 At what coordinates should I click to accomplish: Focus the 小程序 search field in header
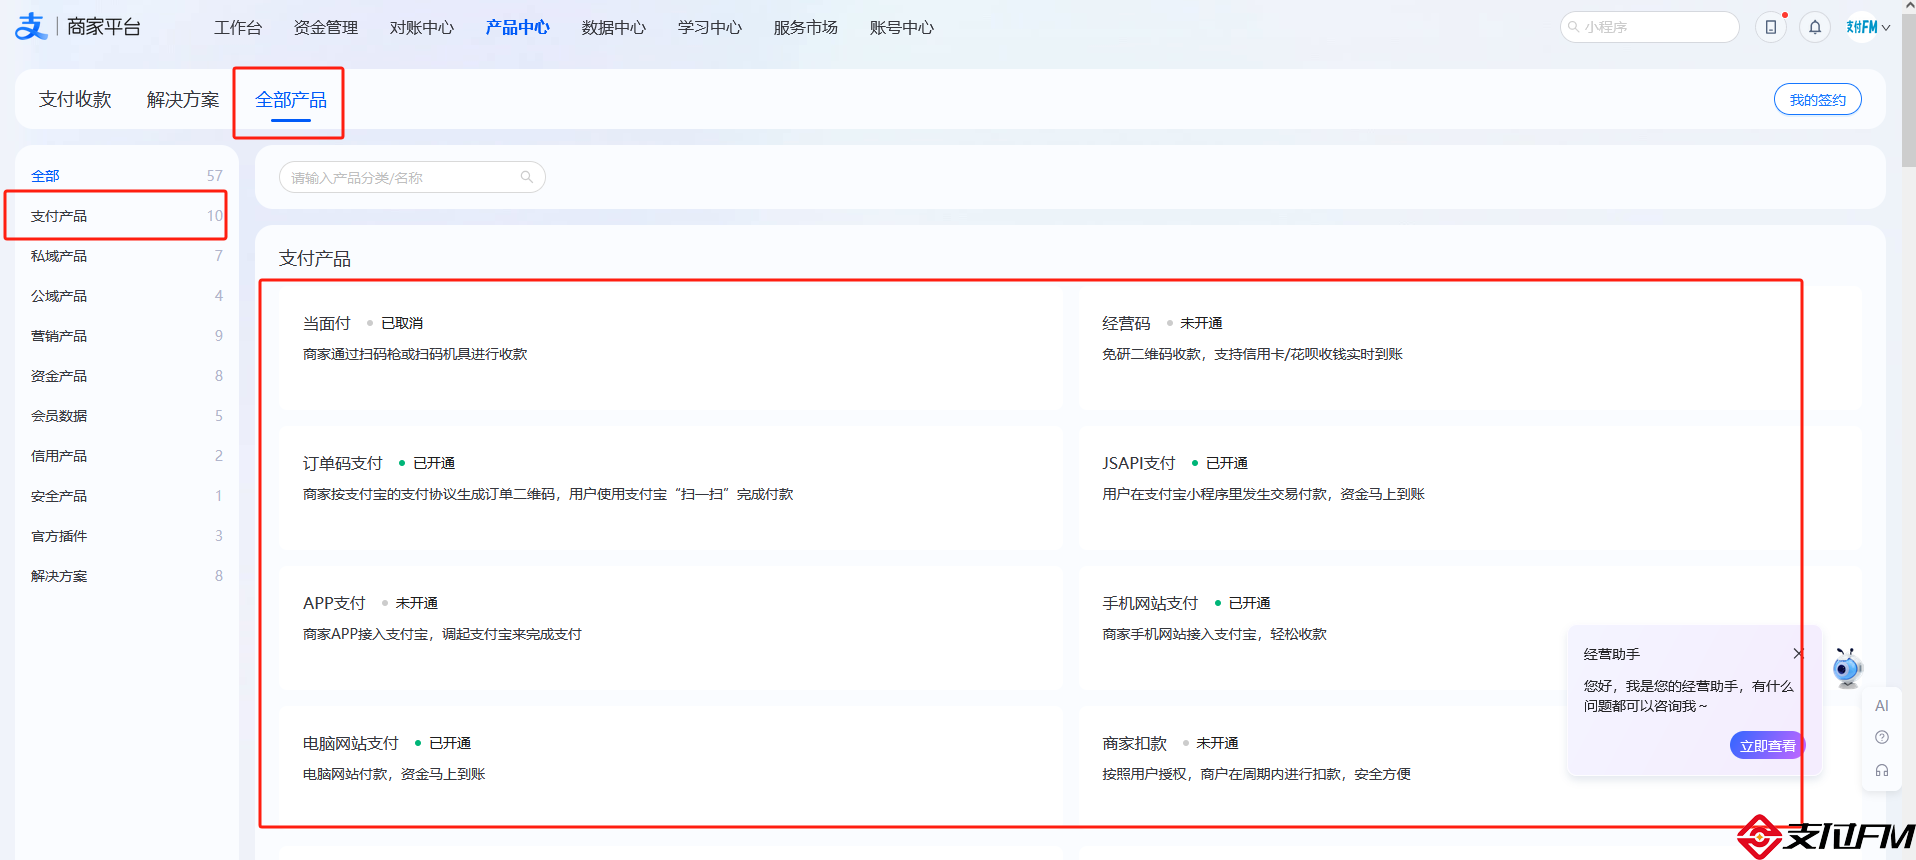(x=1649, y=27)
